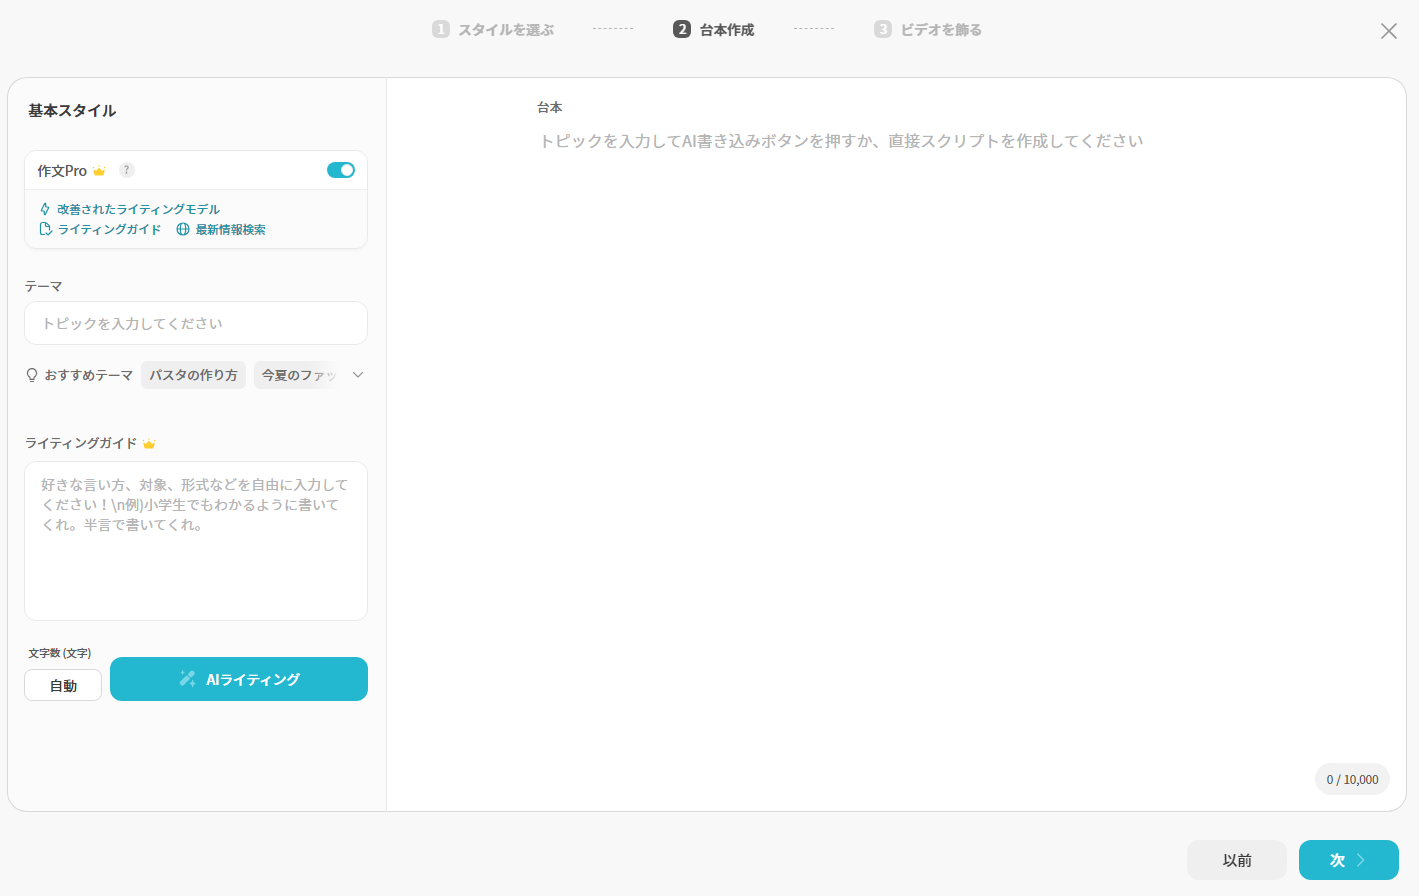
Task: Click 改善されたライティングモデル link
Action: coord(138,209)
